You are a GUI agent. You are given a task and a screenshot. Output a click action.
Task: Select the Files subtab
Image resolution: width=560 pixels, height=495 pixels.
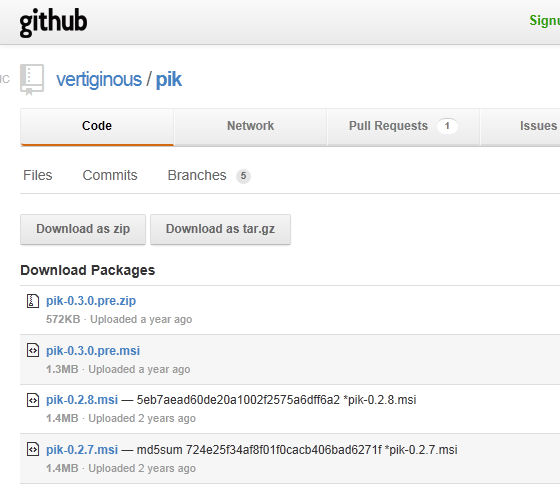pyautogui.click(x=38, y=175)
